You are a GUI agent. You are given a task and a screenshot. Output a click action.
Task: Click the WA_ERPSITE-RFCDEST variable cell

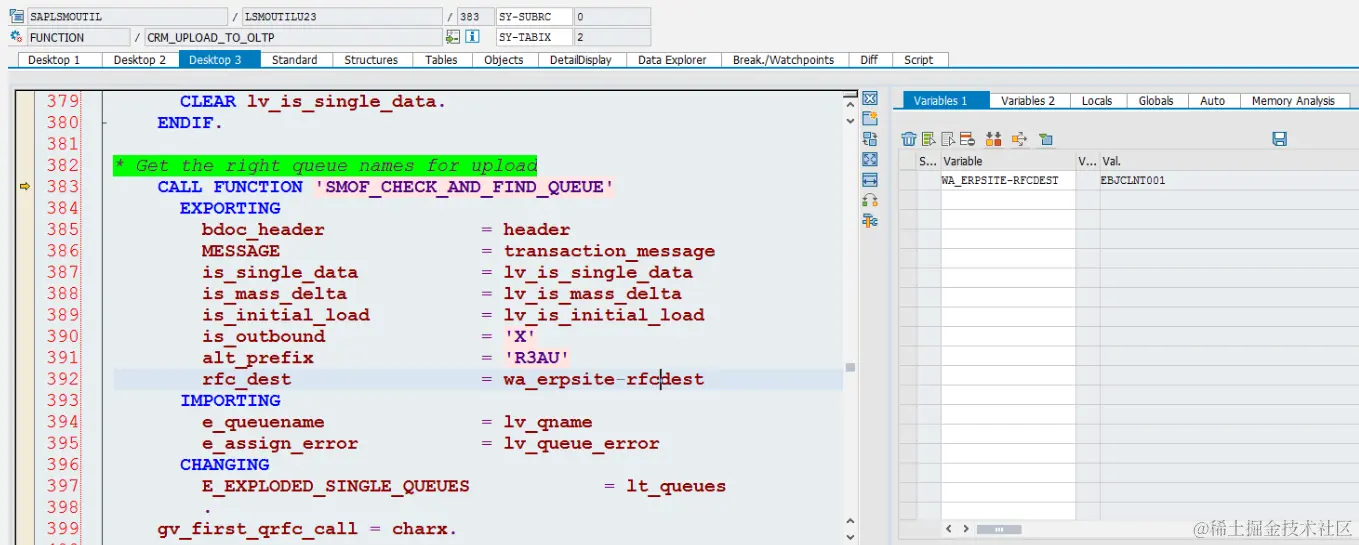tap(1008, 180)
